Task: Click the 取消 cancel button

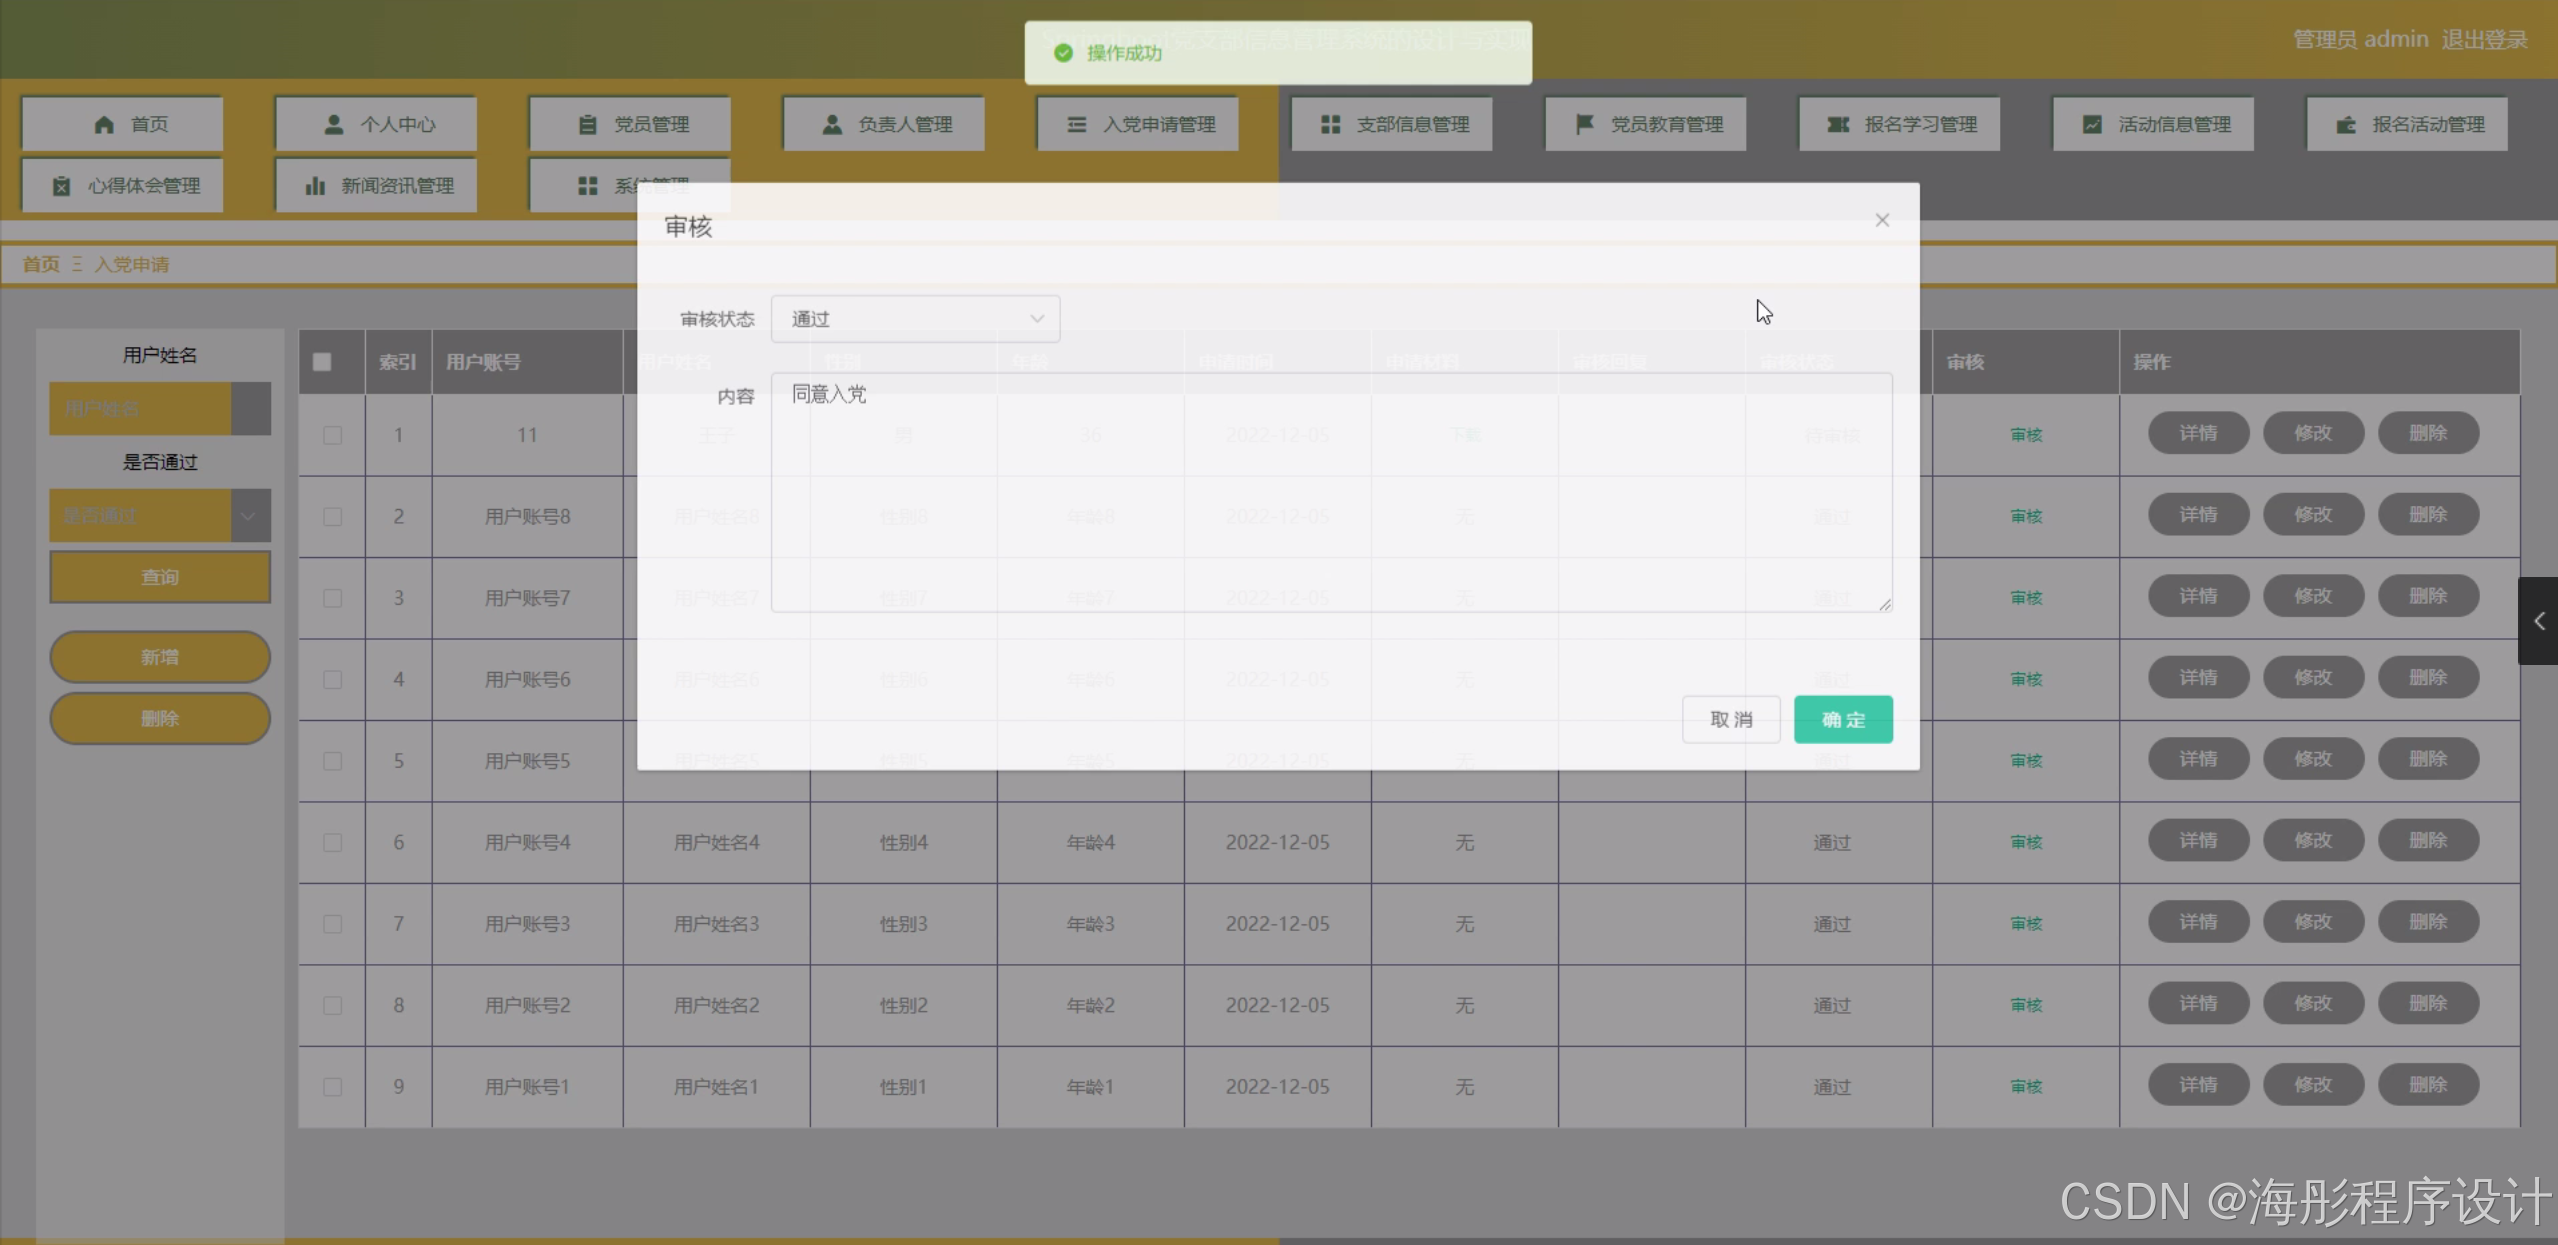Action: click(1730, 719)
